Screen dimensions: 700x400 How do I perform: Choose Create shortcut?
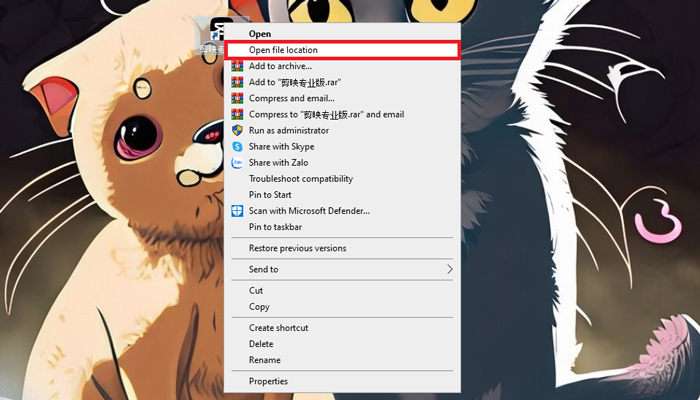click(342, 328)
